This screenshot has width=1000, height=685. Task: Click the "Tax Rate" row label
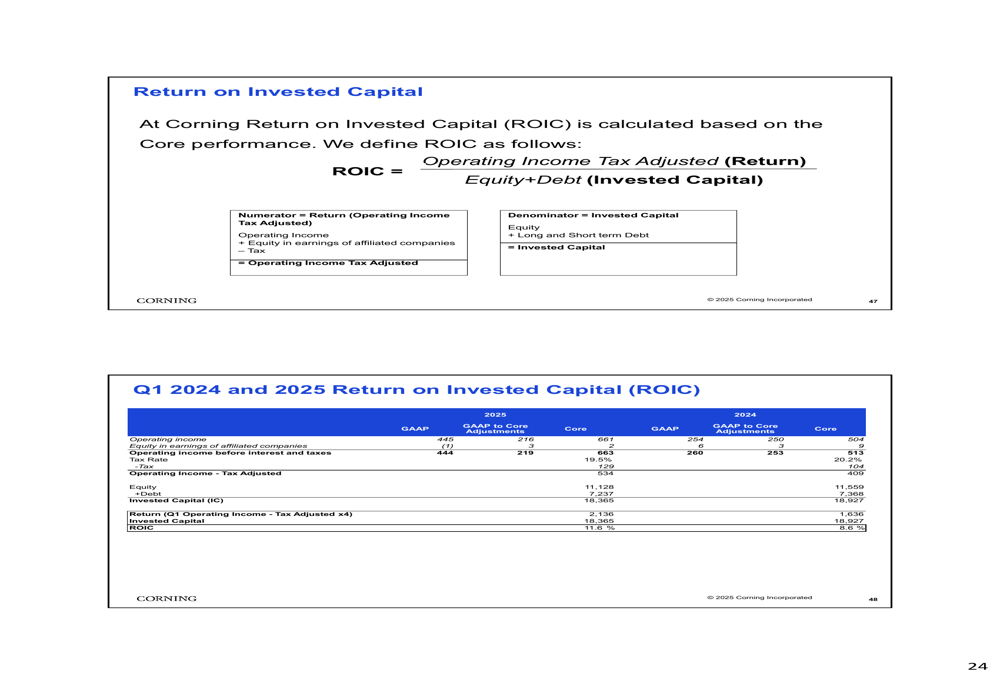click(x=149, y=459)
